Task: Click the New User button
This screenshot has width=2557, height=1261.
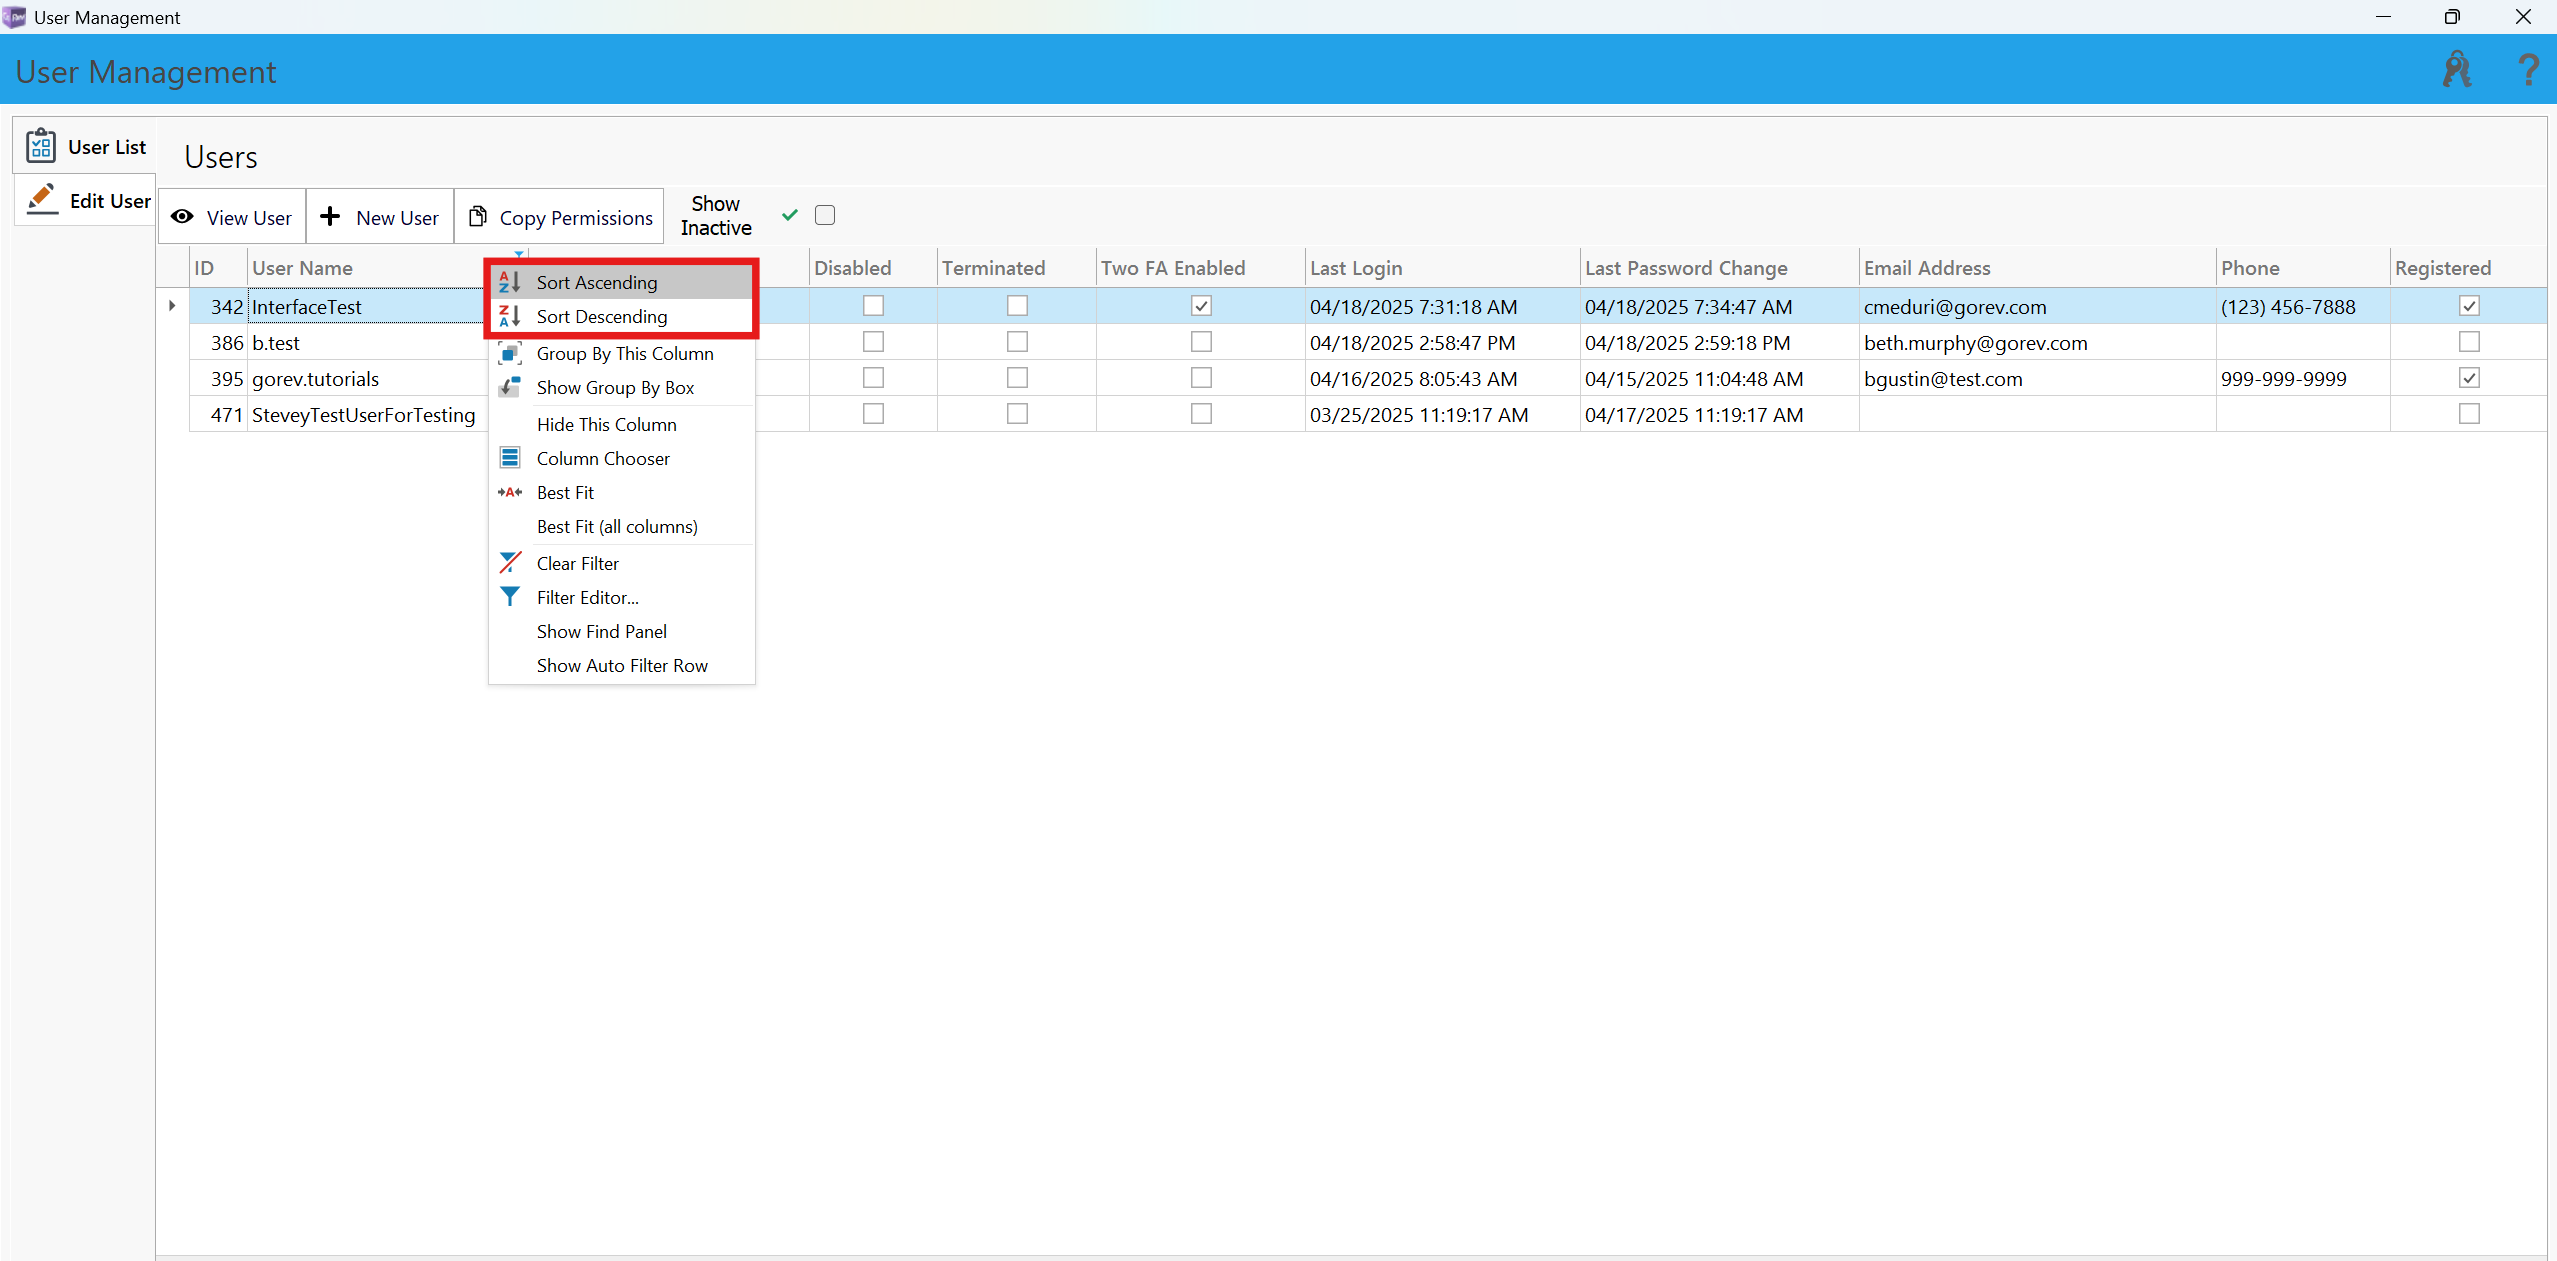Action: pos(380,217)
